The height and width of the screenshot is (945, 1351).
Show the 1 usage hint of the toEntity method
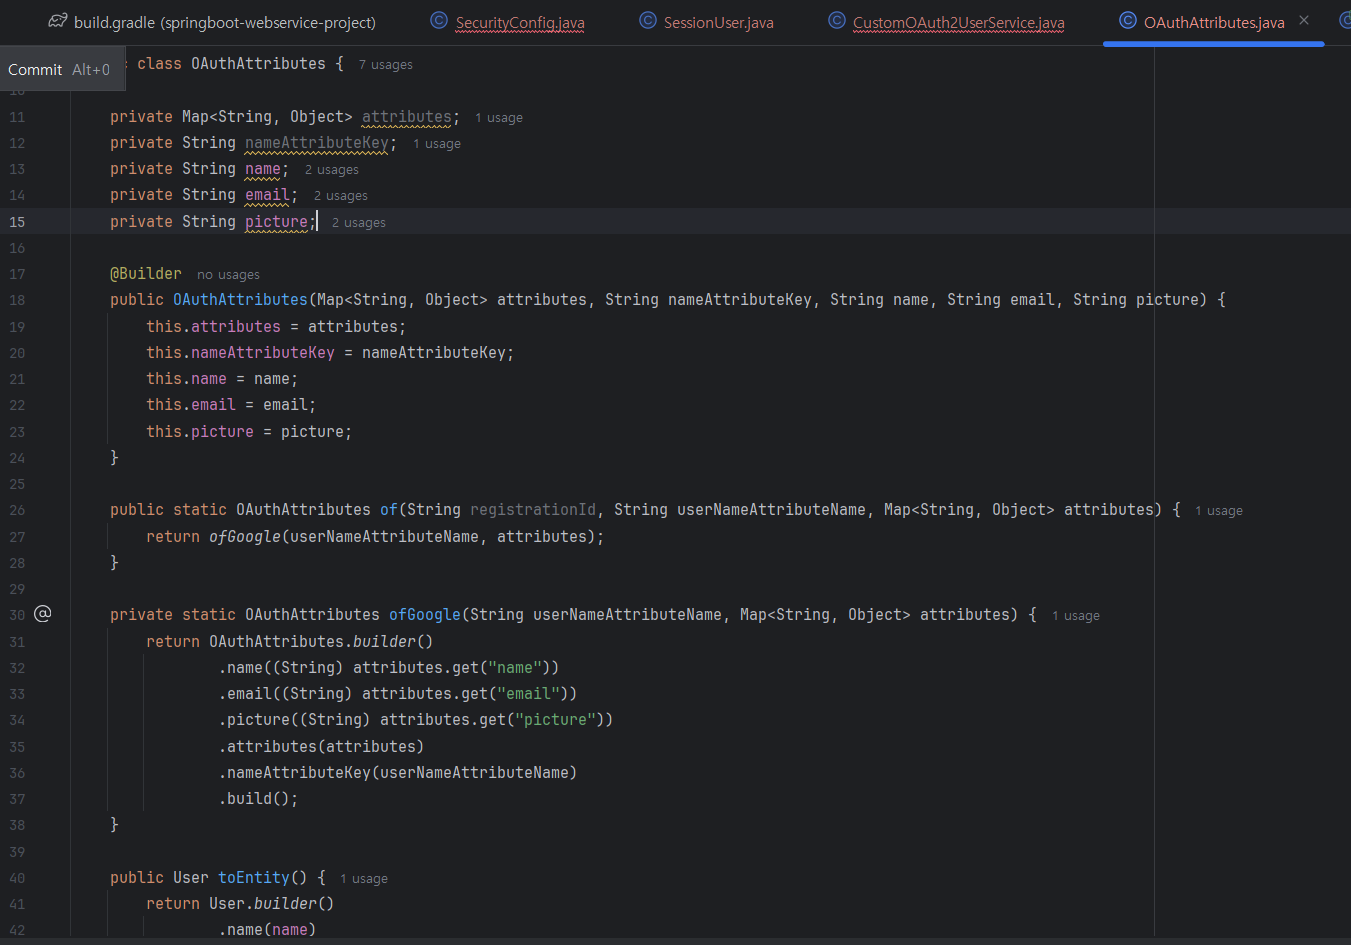click(364, 879)
